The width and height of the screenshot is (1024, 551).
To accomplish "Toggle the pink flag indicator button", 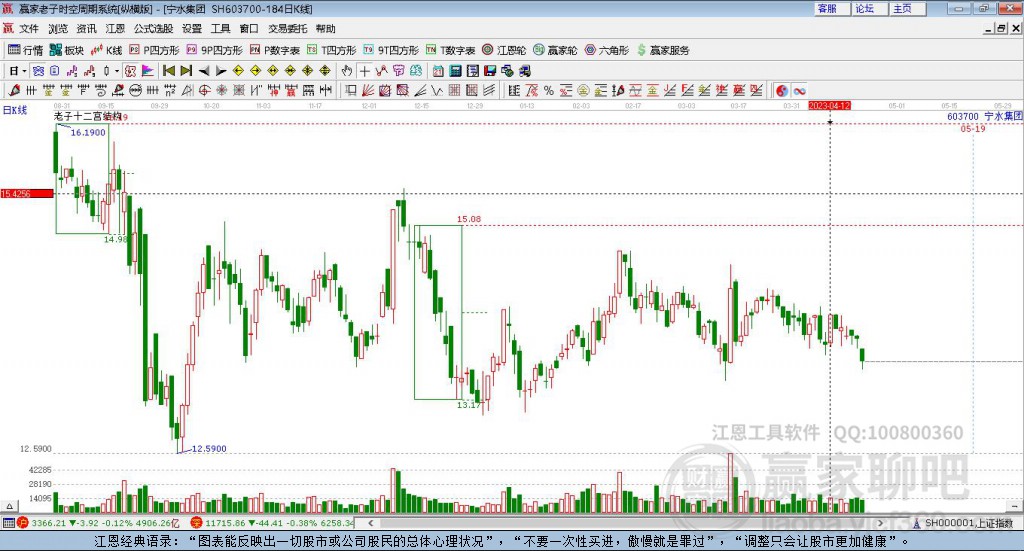I will [x=148, y=71].
